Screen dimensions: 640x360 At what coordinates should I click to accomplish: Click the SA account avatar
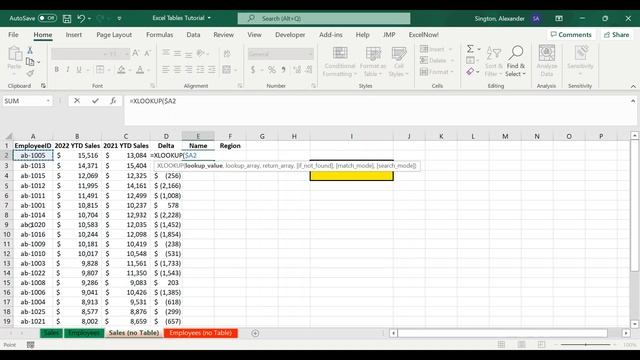(x=536, y=18)
